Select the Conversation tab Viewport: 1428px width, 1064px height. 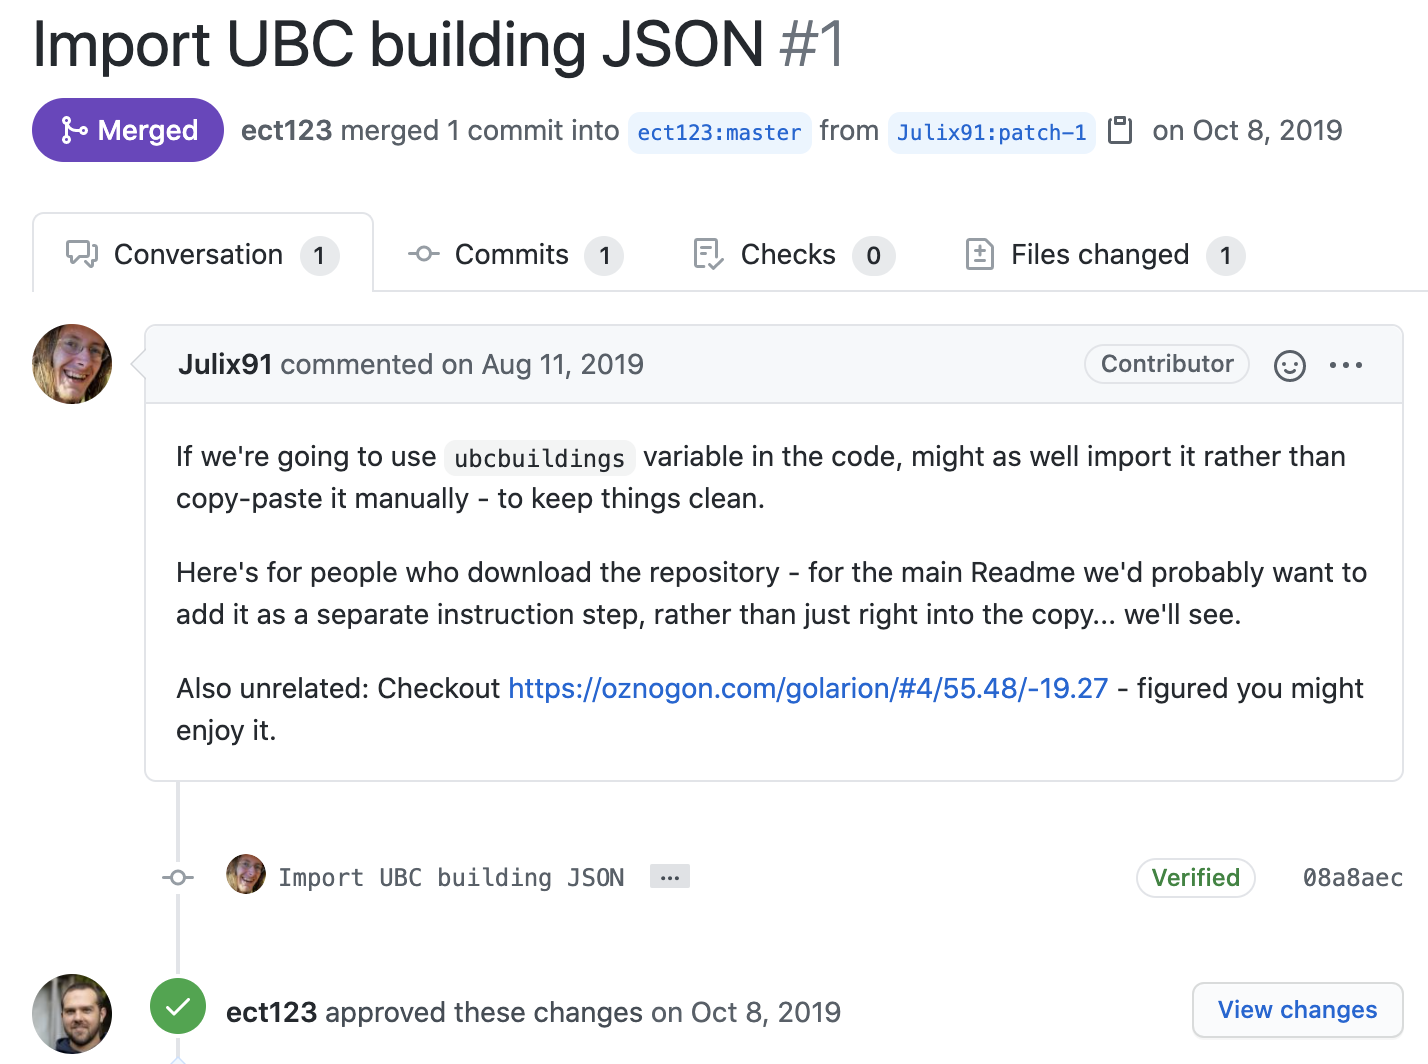coord(203,255)
